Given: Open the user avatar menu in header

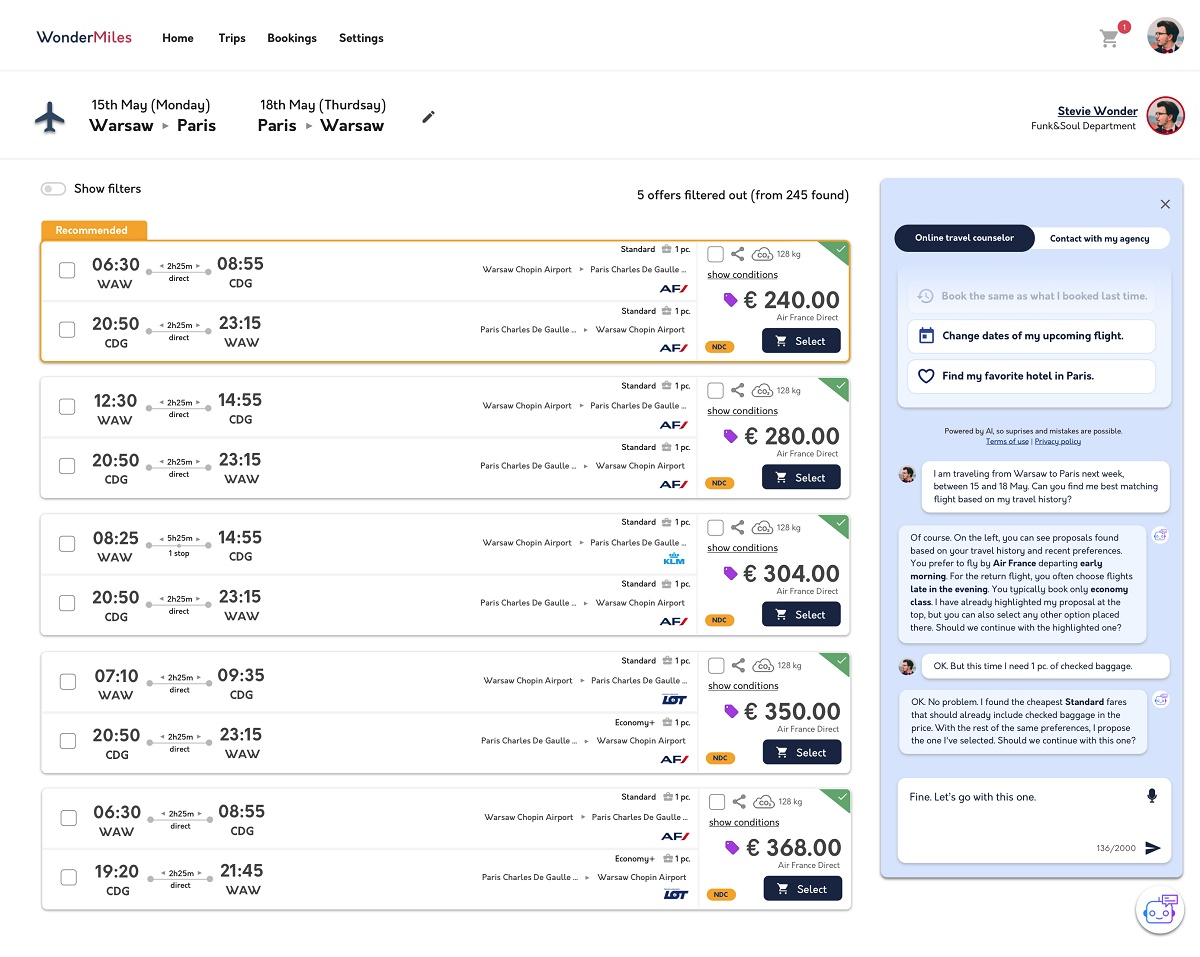Looking at the screenshot, I should (x=1165, y=36).
